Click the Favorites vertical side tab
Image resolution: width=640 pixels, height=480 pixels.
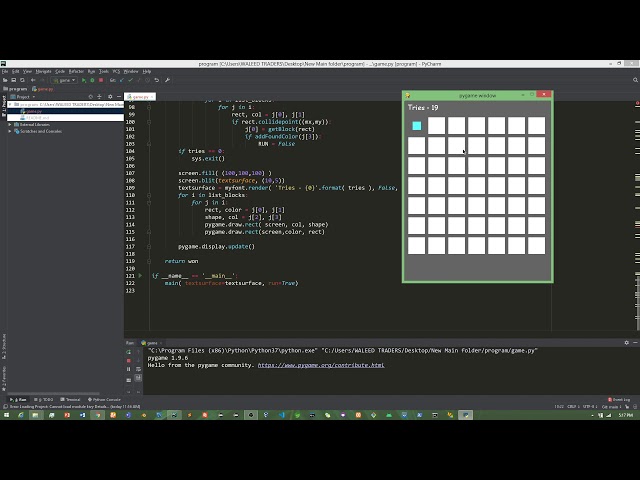pyautogui.click(x=4, y=379)
